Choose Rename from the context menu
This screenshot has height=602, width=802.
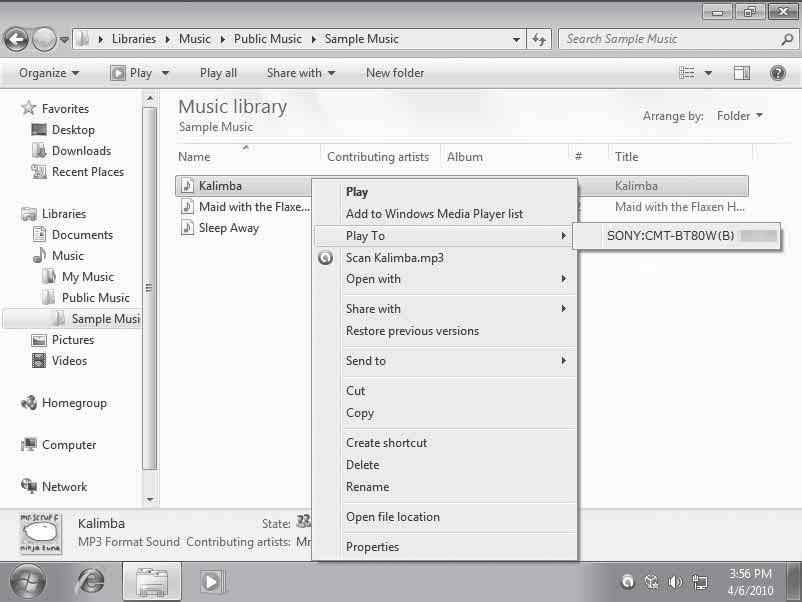click(x=445, y=486)
